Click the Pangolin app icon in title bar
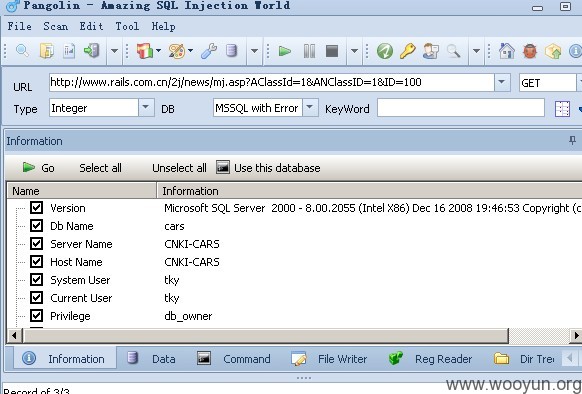Viewport: 582px width, 394px height. 13,6
